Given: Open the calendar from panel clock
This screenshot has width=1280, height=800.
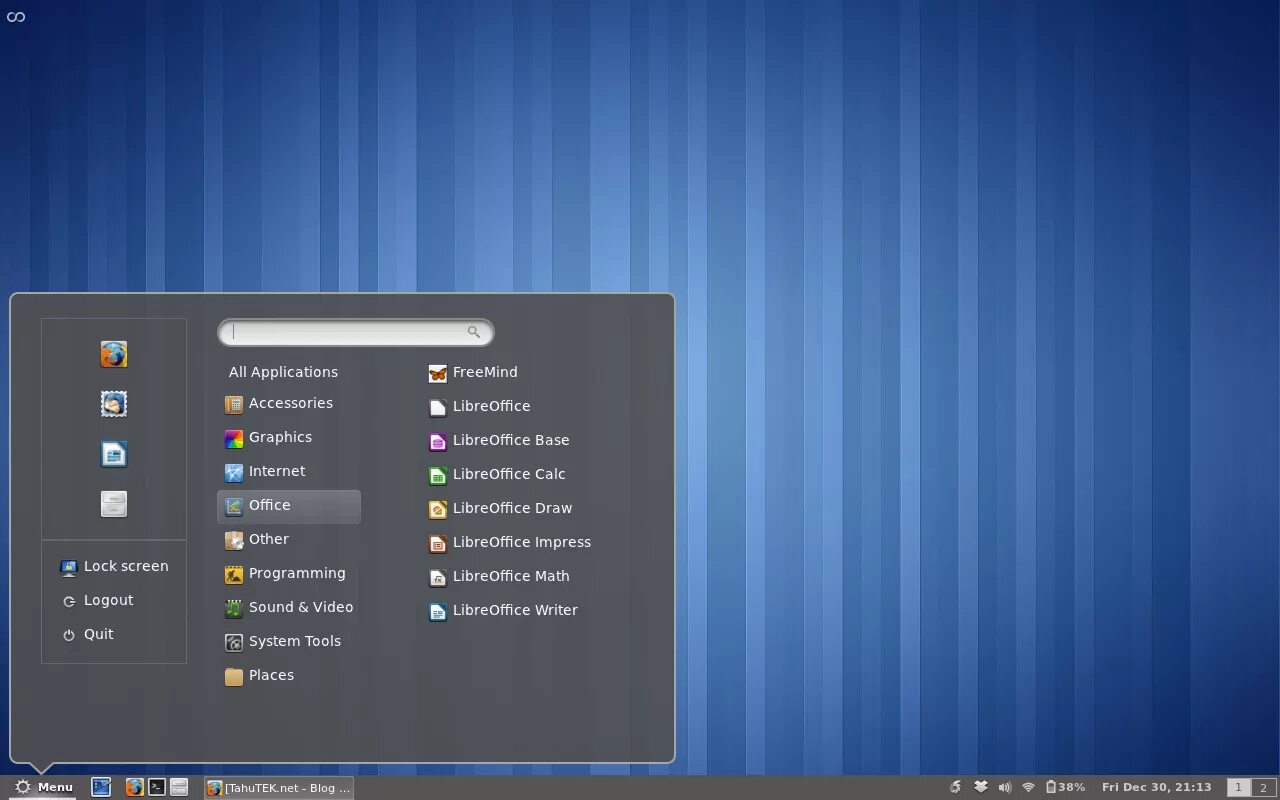Looking at the screenshot, I should [1156, 787].
